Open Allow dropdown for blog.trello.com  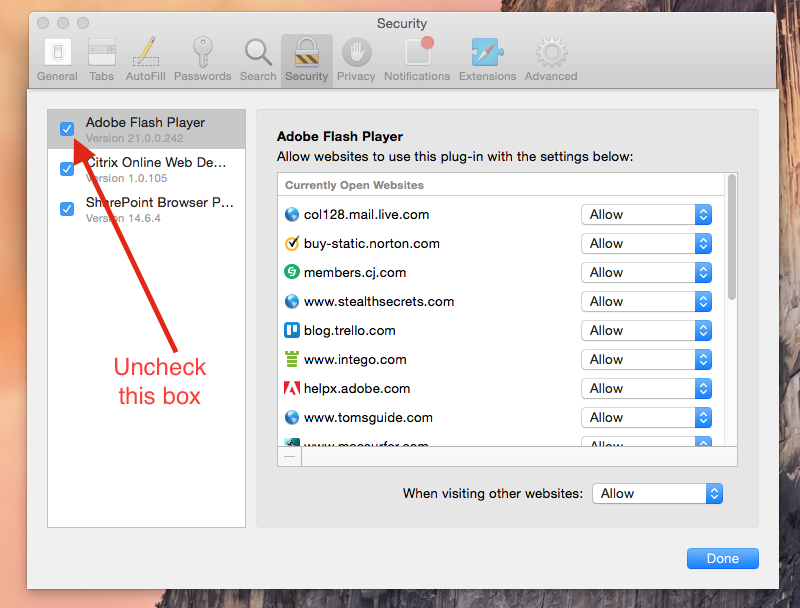[646, 331]
